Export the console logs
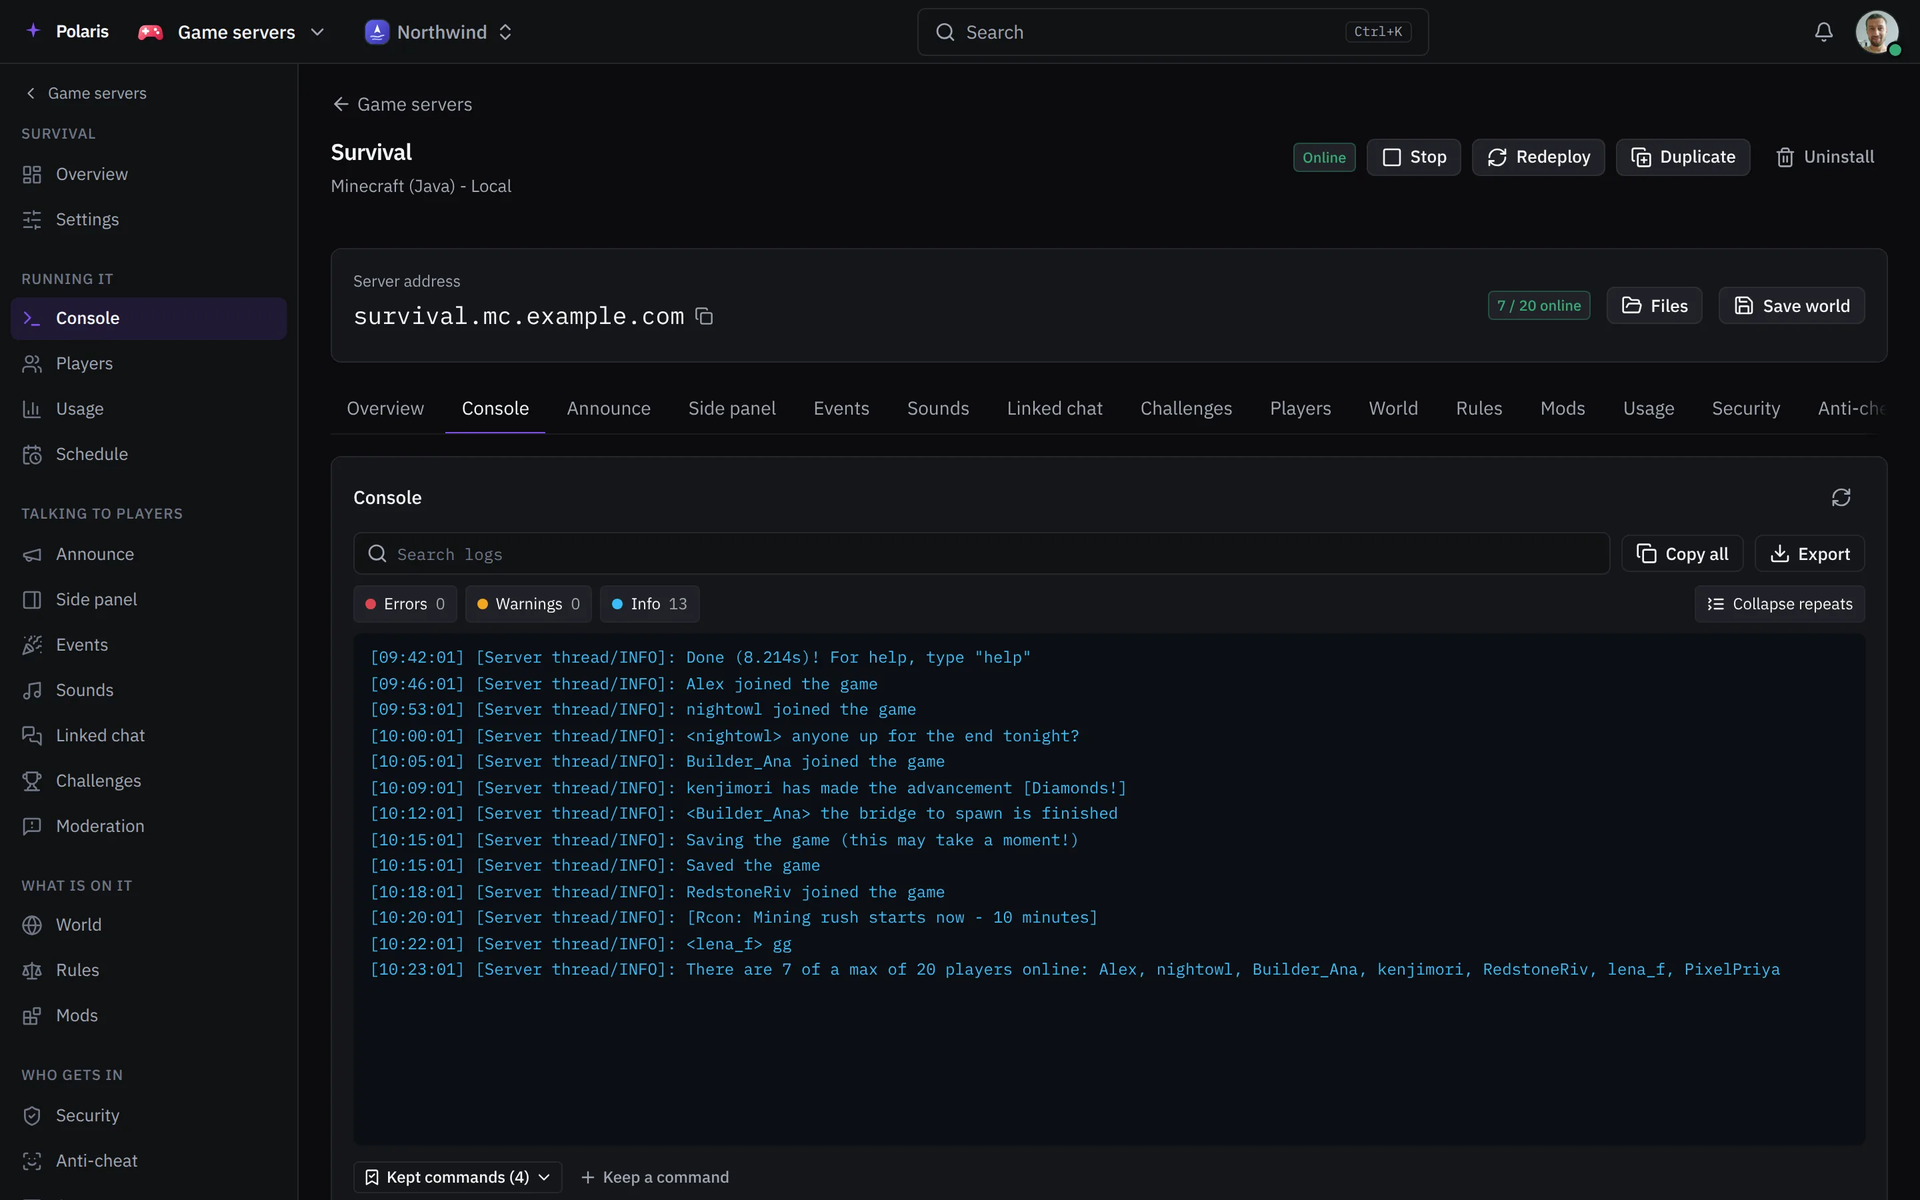Image resolution: width=1920 pixels, height=1200 pixels. [1809, 554]
